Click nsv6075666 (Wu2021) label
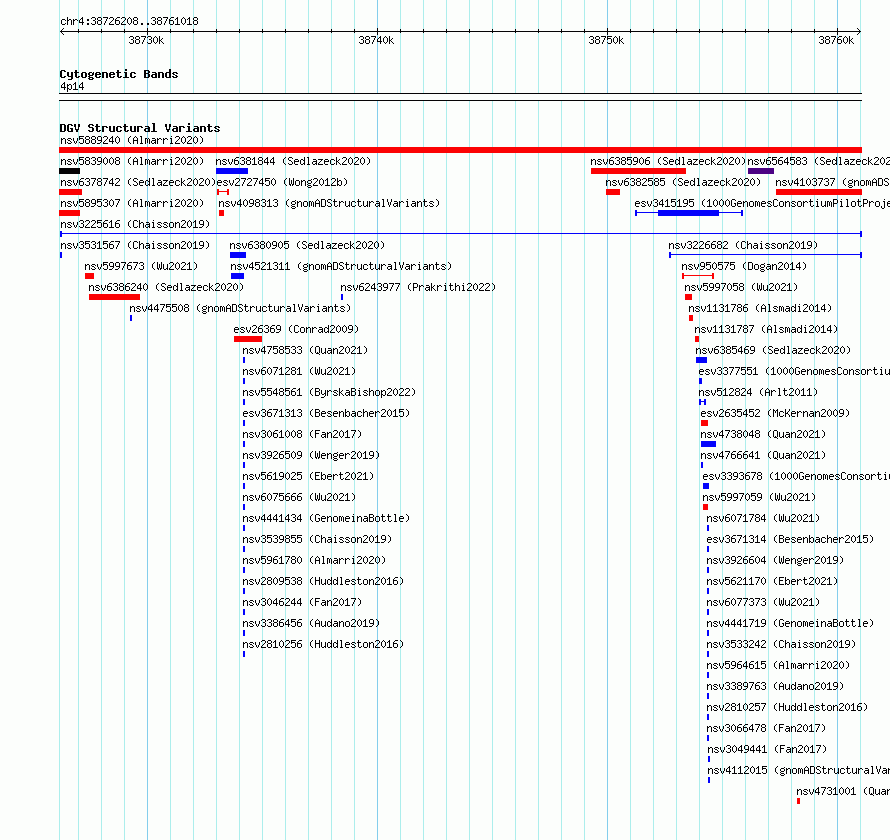The image size is (890, 840). (x=299, y=497)
